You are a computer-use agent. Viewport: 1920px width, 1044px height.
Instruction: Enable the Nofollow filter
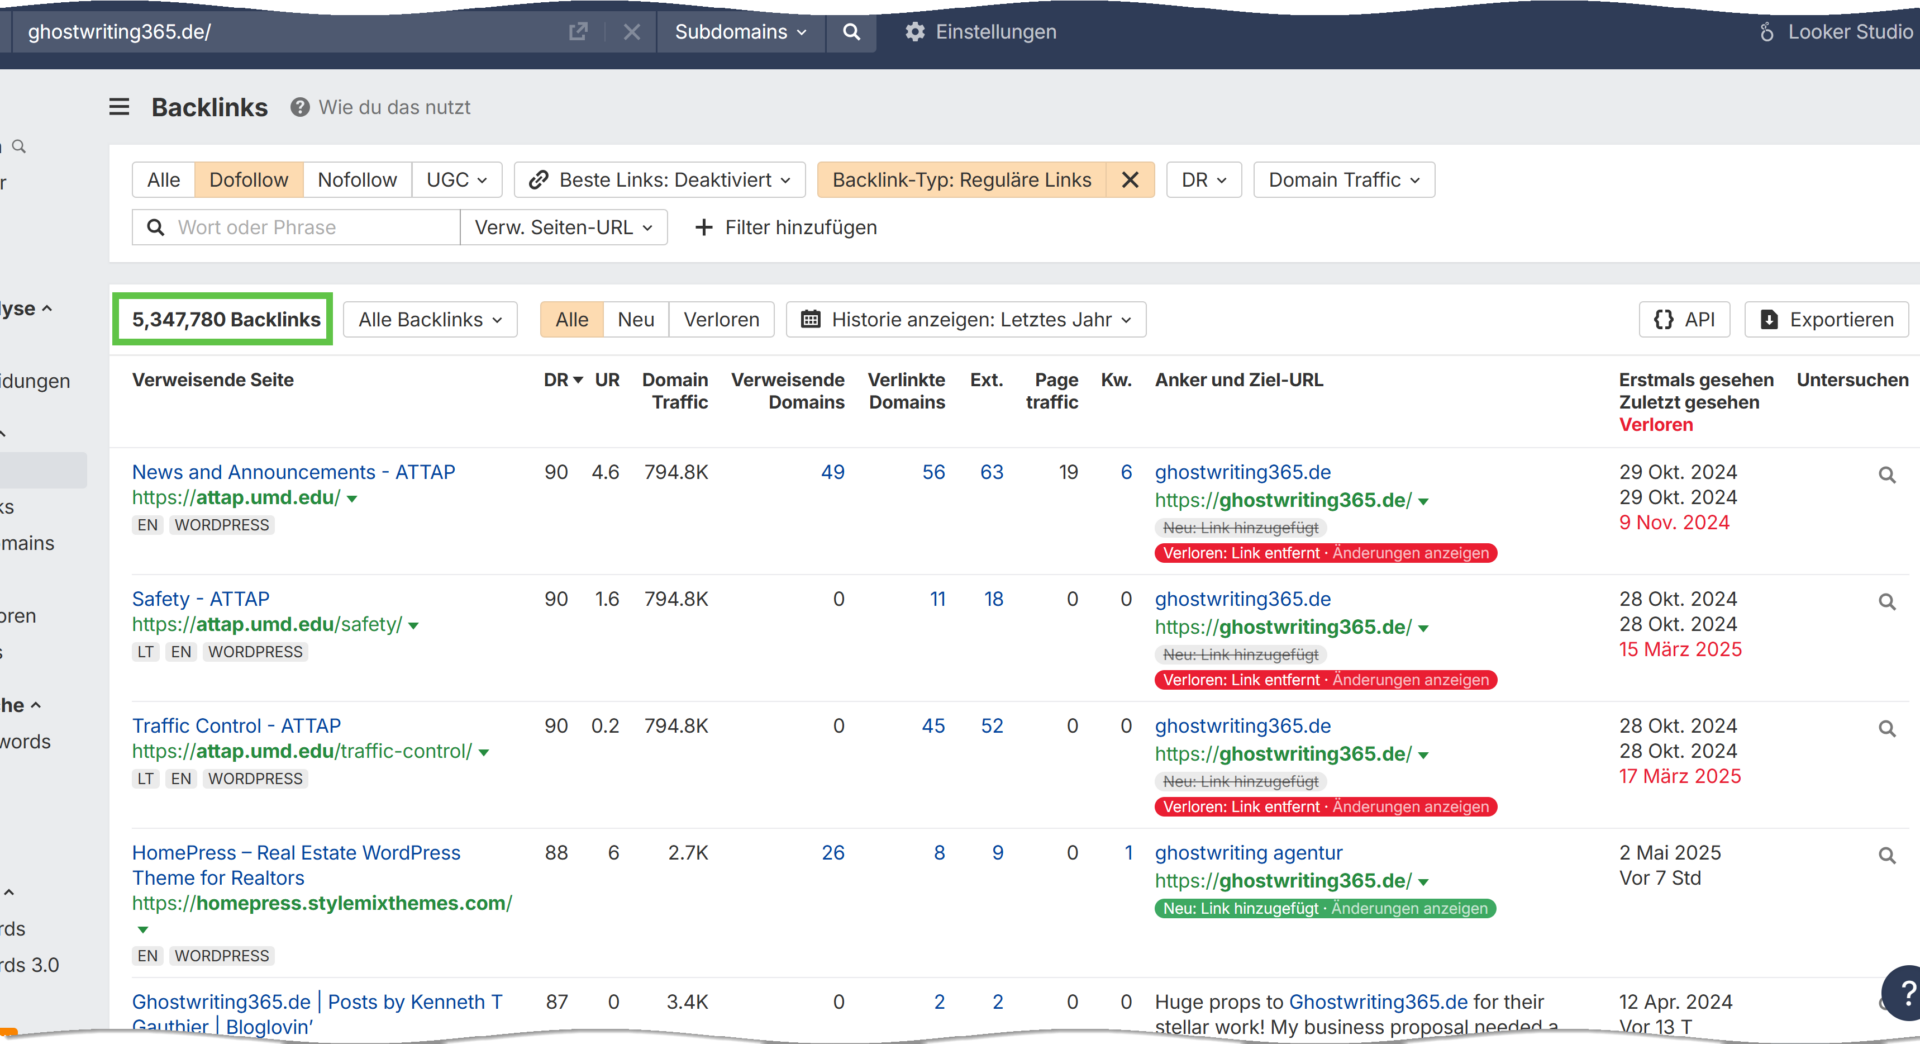(357, 179)
